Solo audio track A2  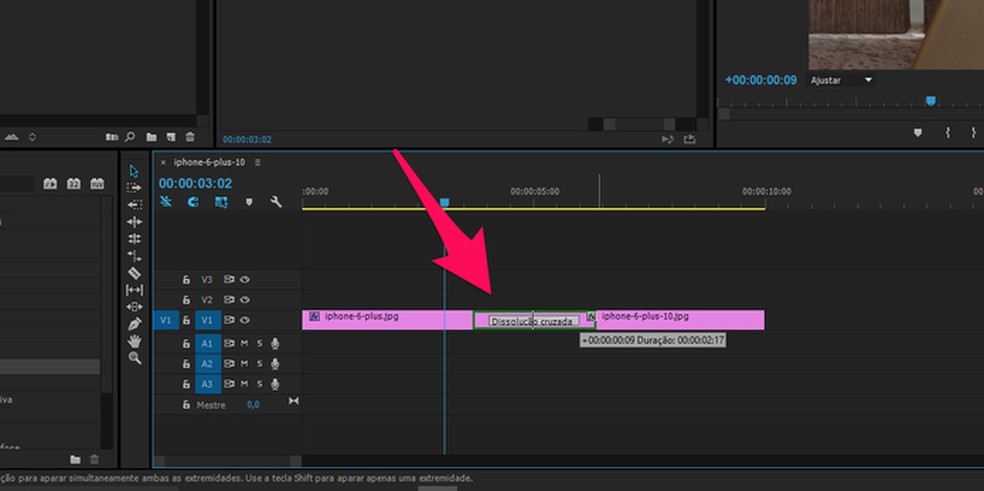[259, 364]
